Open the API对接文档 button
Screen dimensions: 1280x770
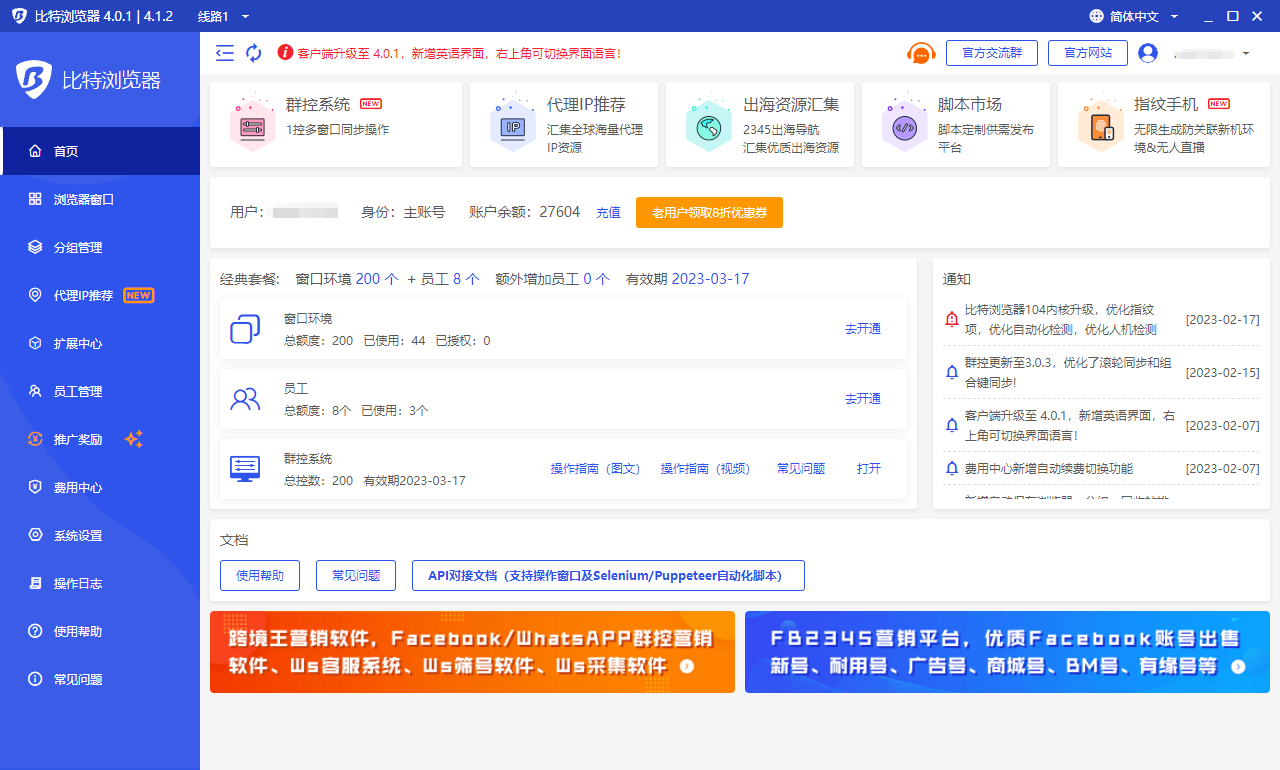[608, 576]
